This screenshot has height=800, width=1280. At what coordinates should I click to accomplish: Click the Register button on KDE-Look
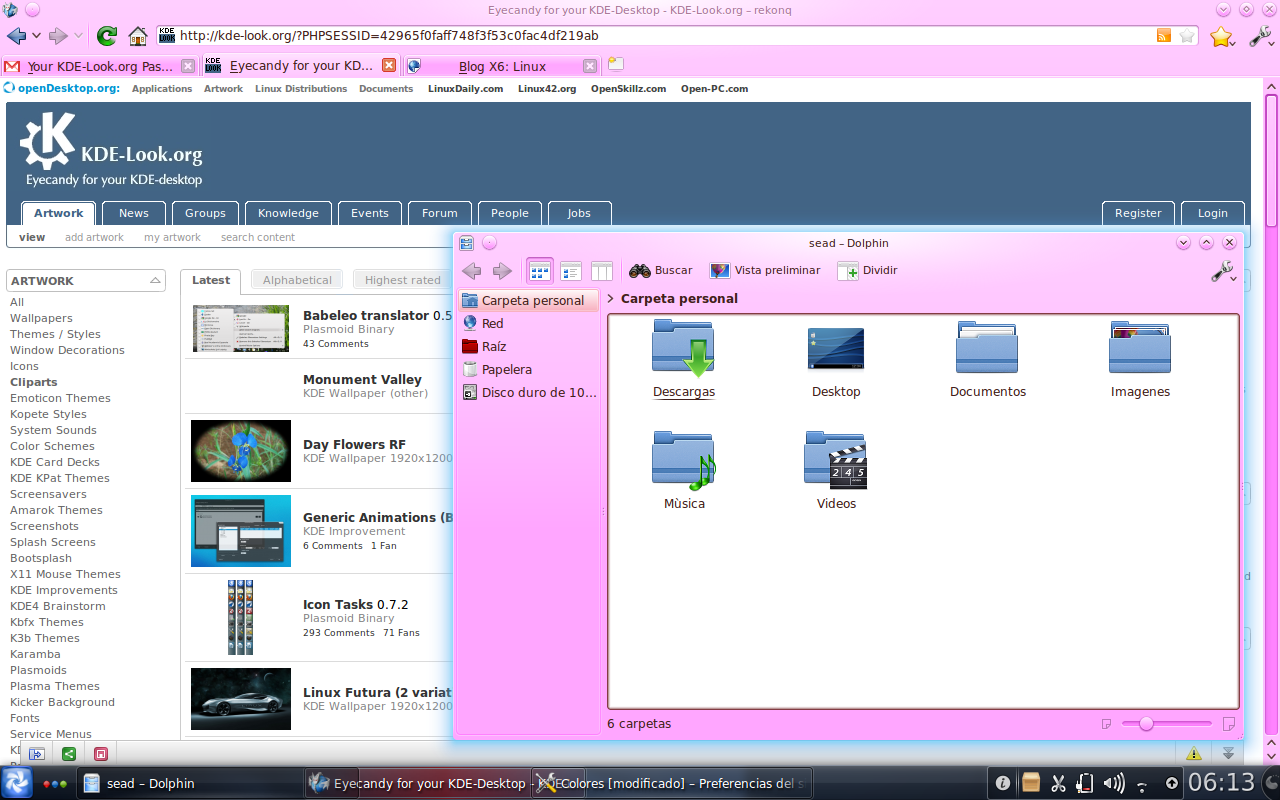[x=1138, y=213]
